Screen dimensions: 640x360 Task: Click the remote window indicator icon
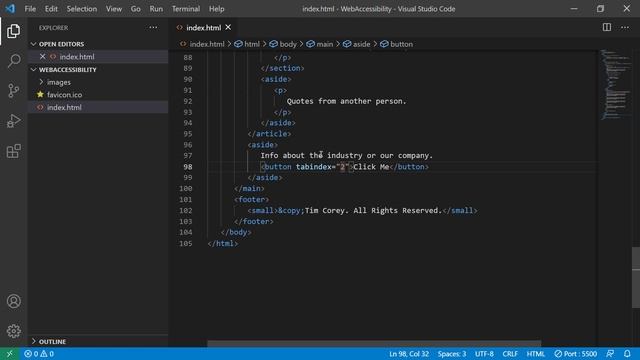click(x=9, y=354)
